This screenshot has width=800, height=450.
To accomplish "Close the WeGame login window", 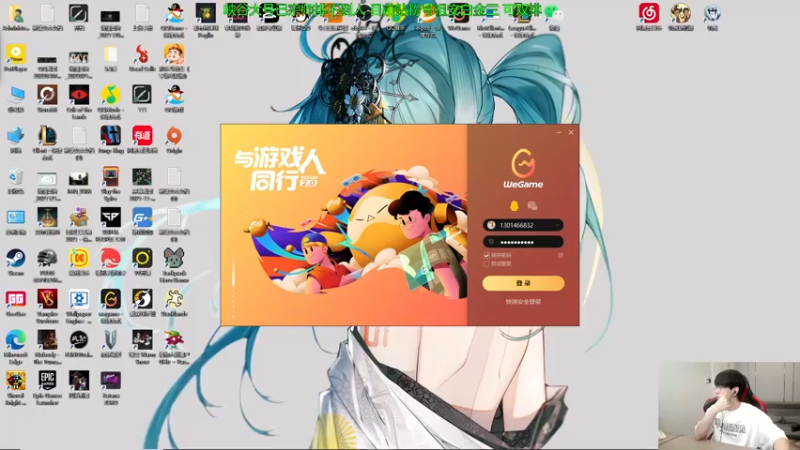I will pos(571,132).
